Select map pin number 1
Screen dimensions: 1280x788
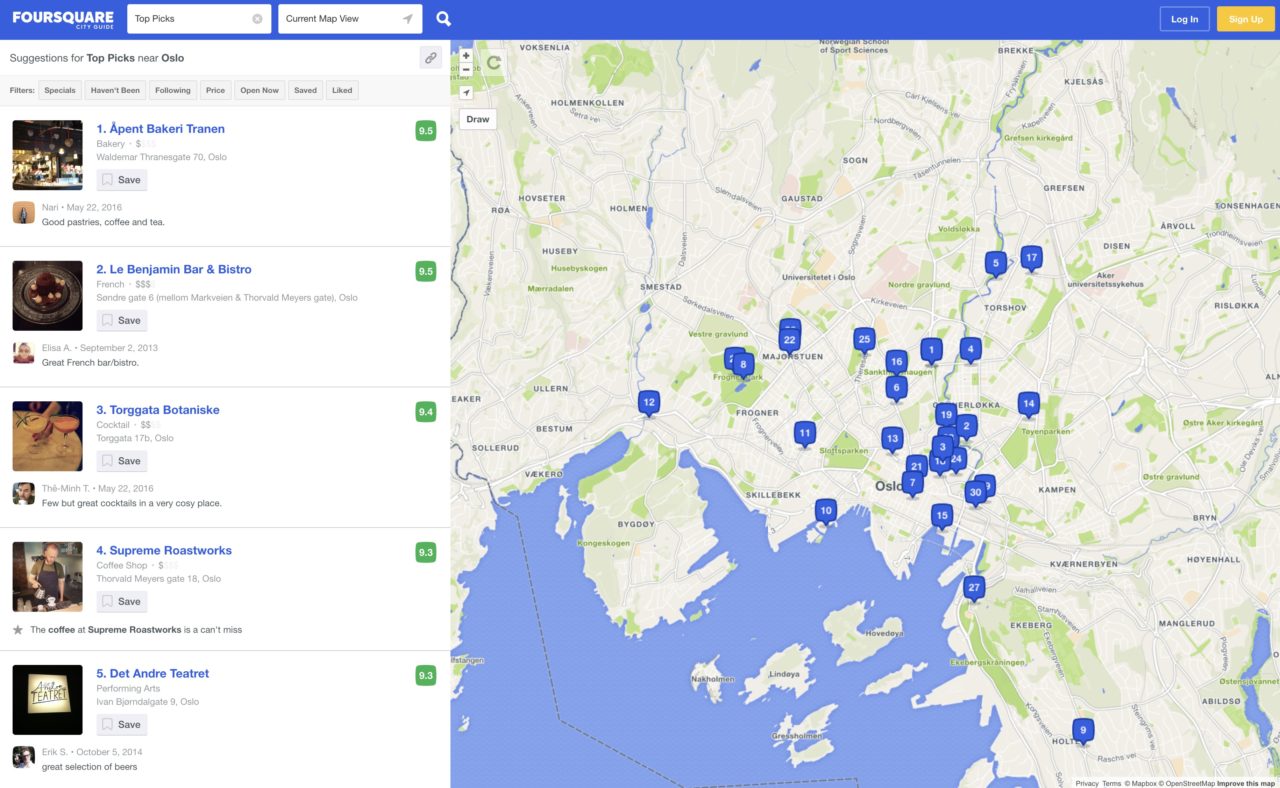pyautogui.click(x=931, y=350)
